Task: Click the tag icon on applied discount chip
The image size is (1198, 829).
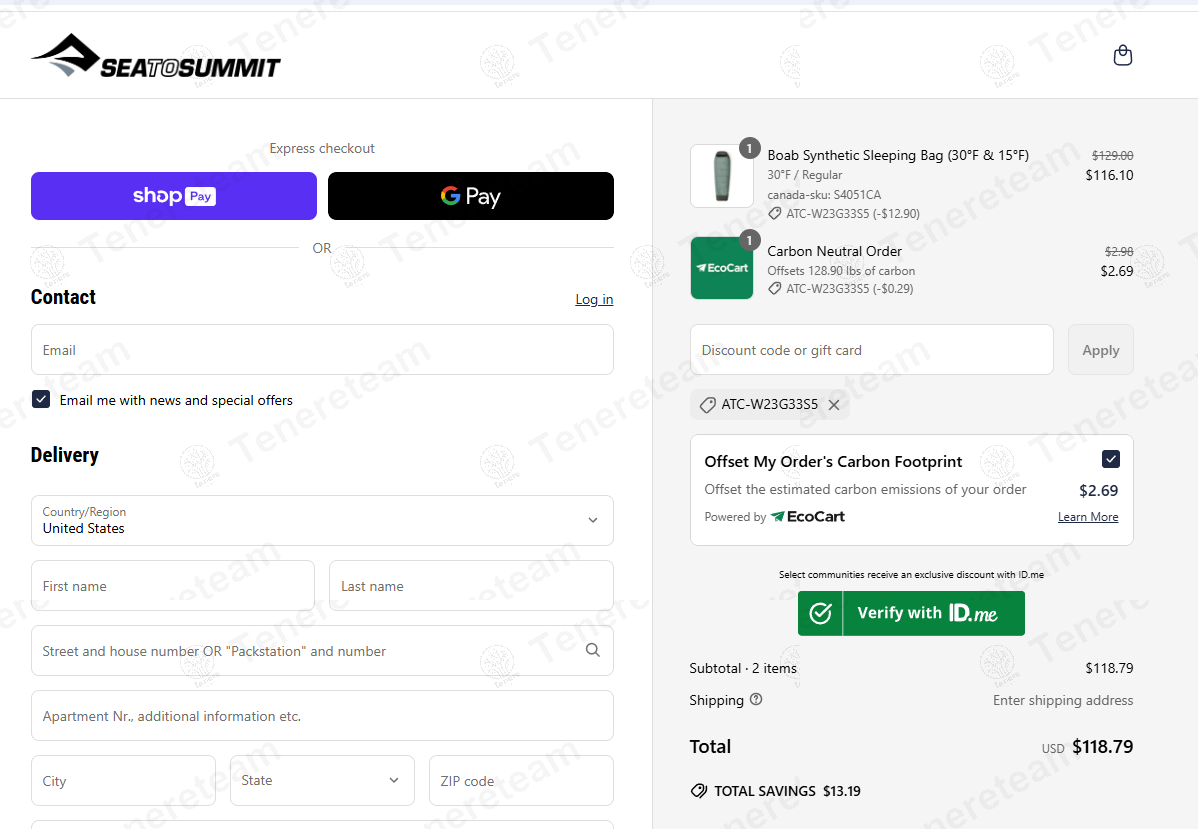Action: coord(707,405)
